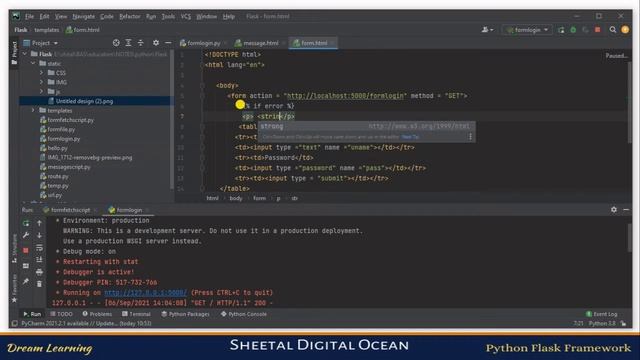Screen dimensions: 640x360
Task: Click the debug bug icon in top toolbar
Action: [573, 30]
